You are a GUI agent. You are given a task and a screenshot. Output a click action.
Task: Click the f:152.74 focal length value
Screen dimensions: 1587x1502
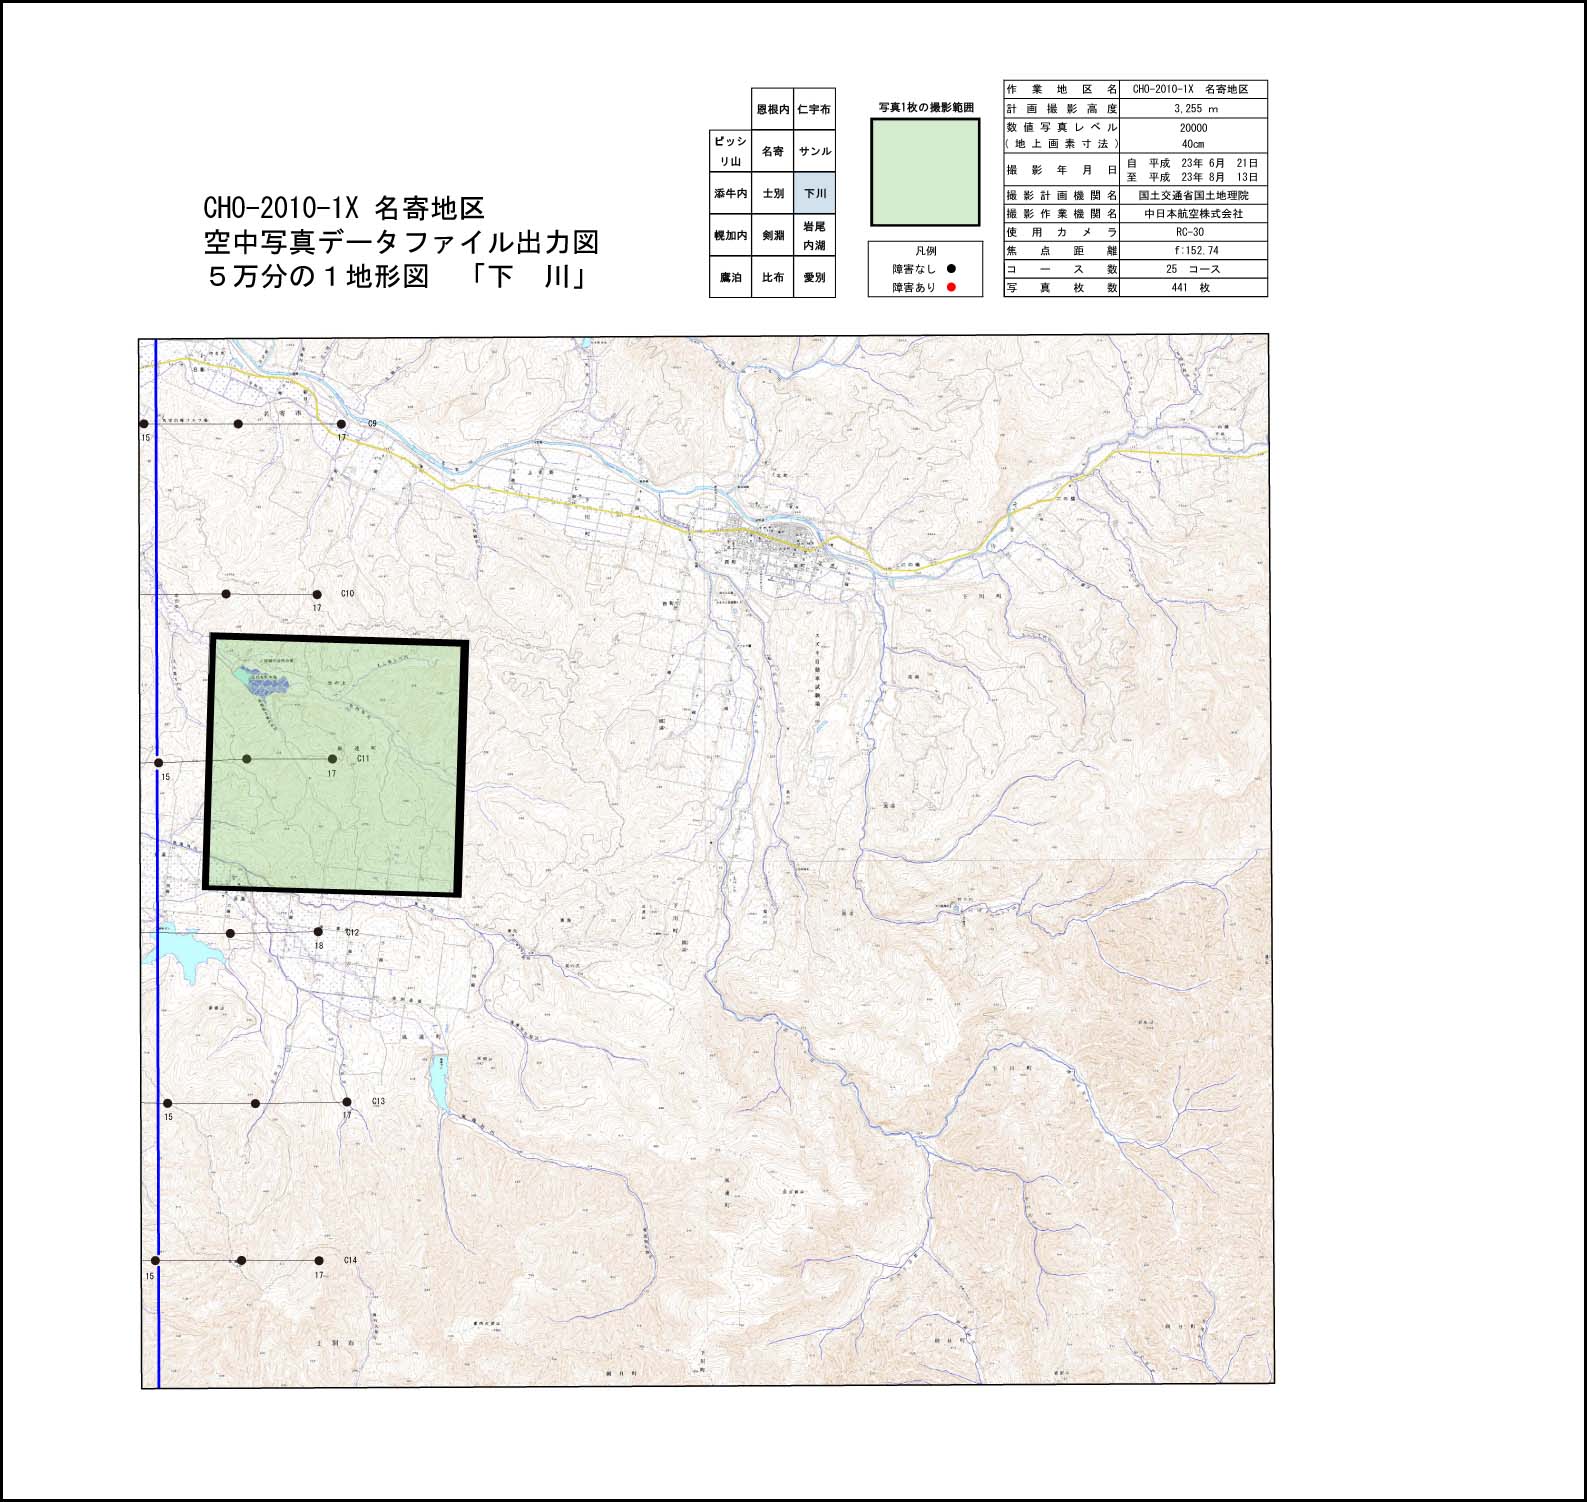pos(1193,250)
